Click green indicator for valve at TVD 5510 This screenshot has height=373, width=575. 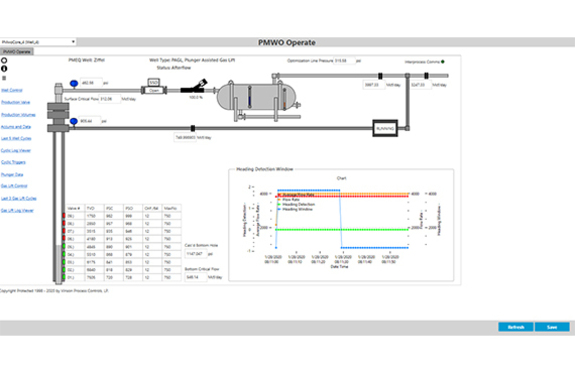point(64,254)
